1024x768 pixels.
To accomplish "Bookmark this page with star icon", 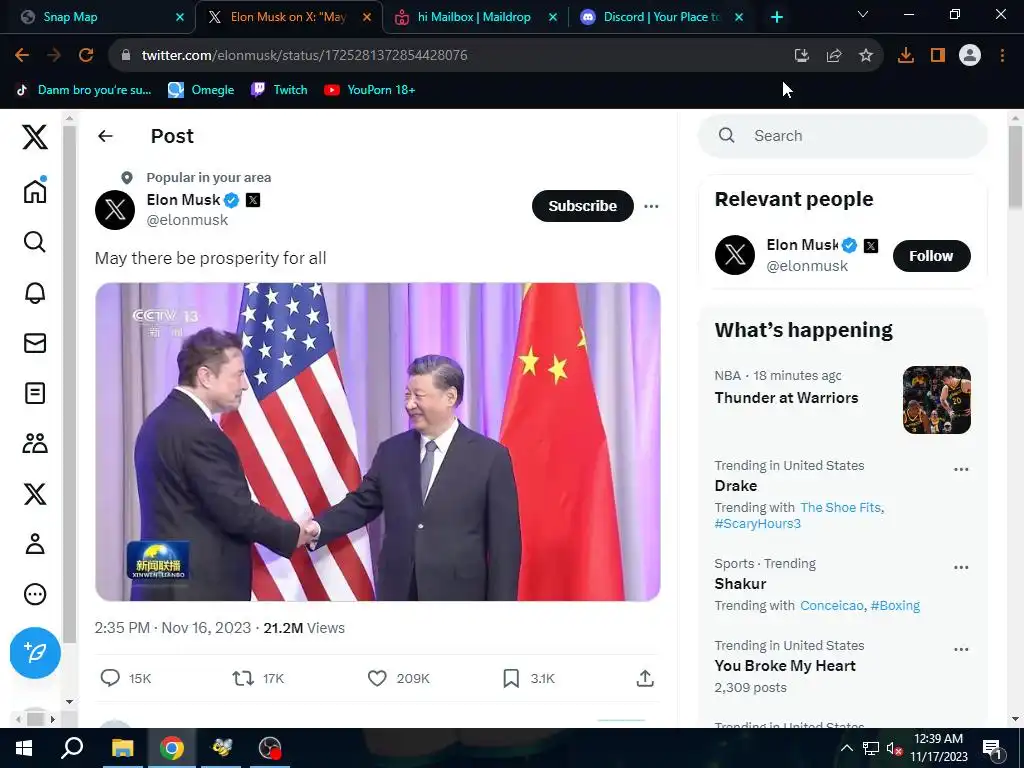I will coord(865,56).
